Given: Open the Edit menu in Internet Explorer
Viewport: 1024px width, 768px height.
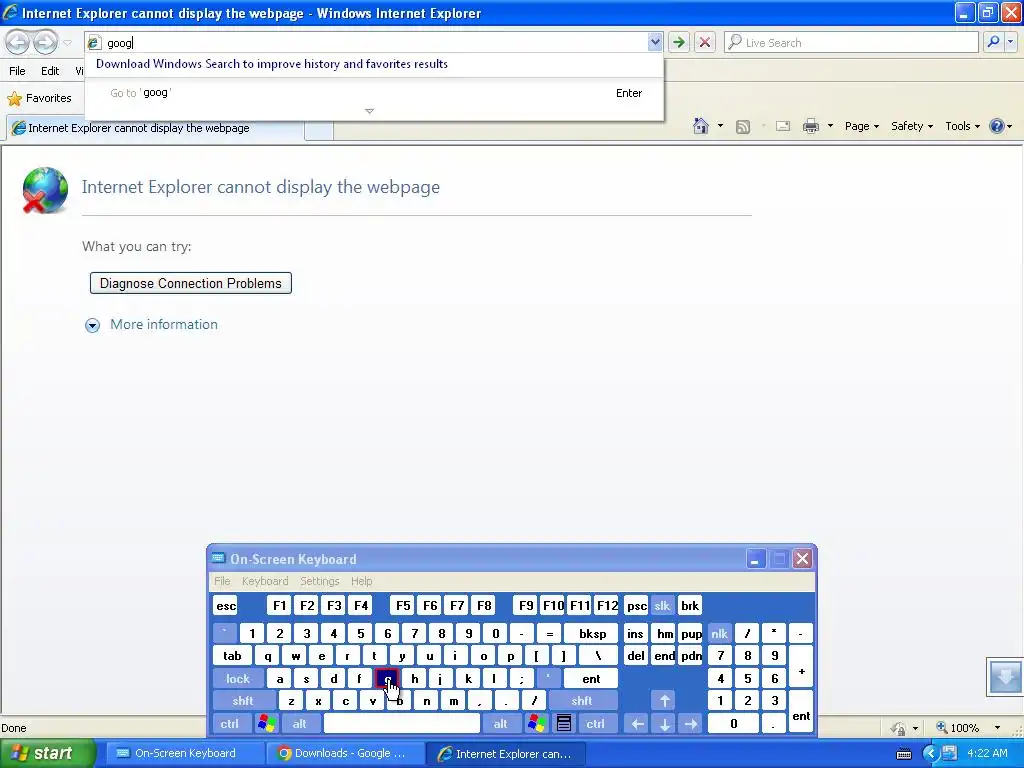Looking at the screenshot, I should pos(50,71).
